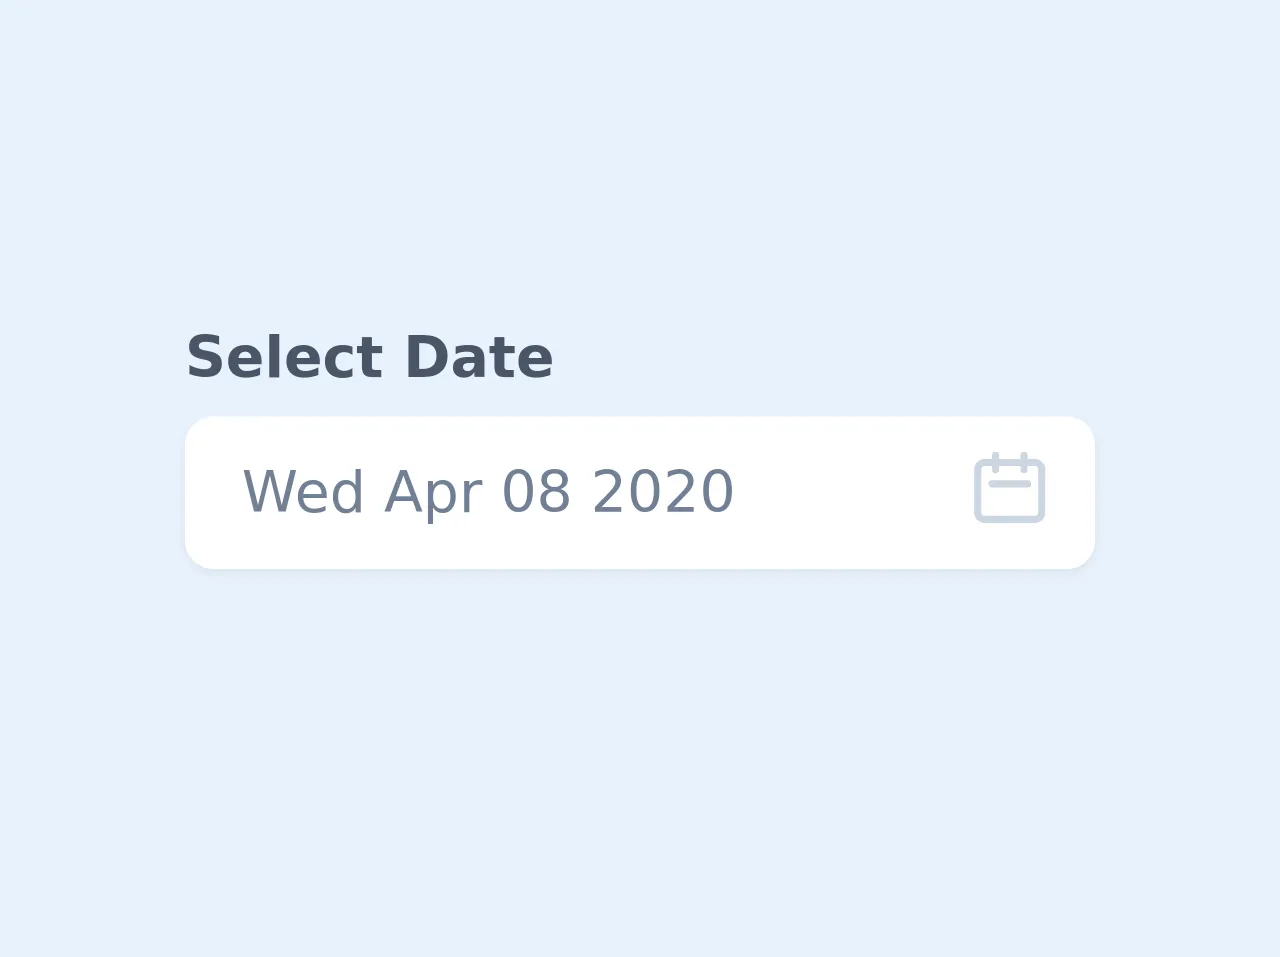Click the "Wed Apr 08 2020" date text

pos(488,492)
